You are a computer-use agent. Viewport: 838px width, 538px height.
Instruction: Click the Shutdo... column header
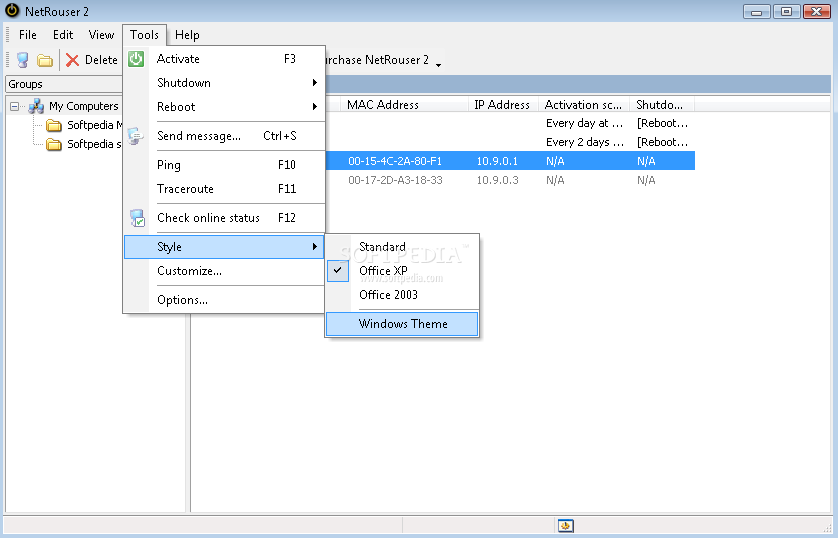click(x=662, y=105)
